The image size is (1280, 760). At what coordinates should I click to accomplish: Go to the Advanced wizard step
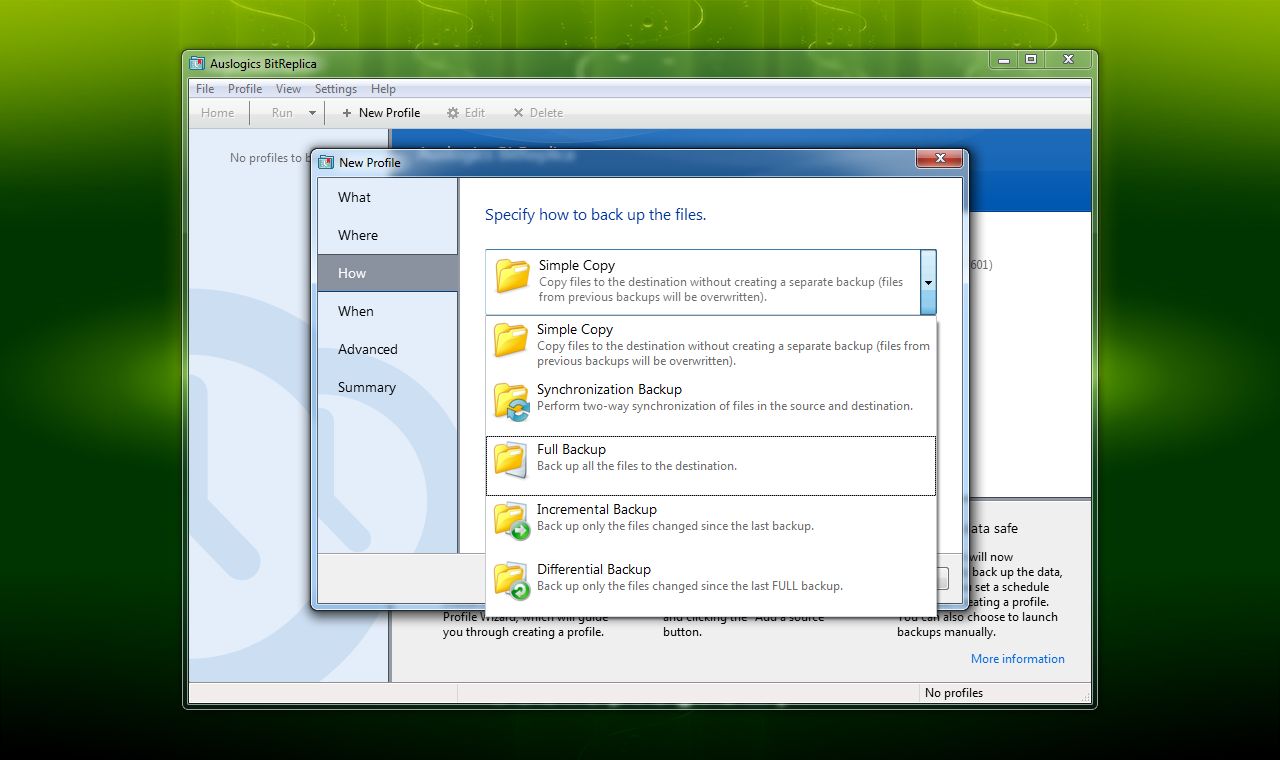pos(388,349)
